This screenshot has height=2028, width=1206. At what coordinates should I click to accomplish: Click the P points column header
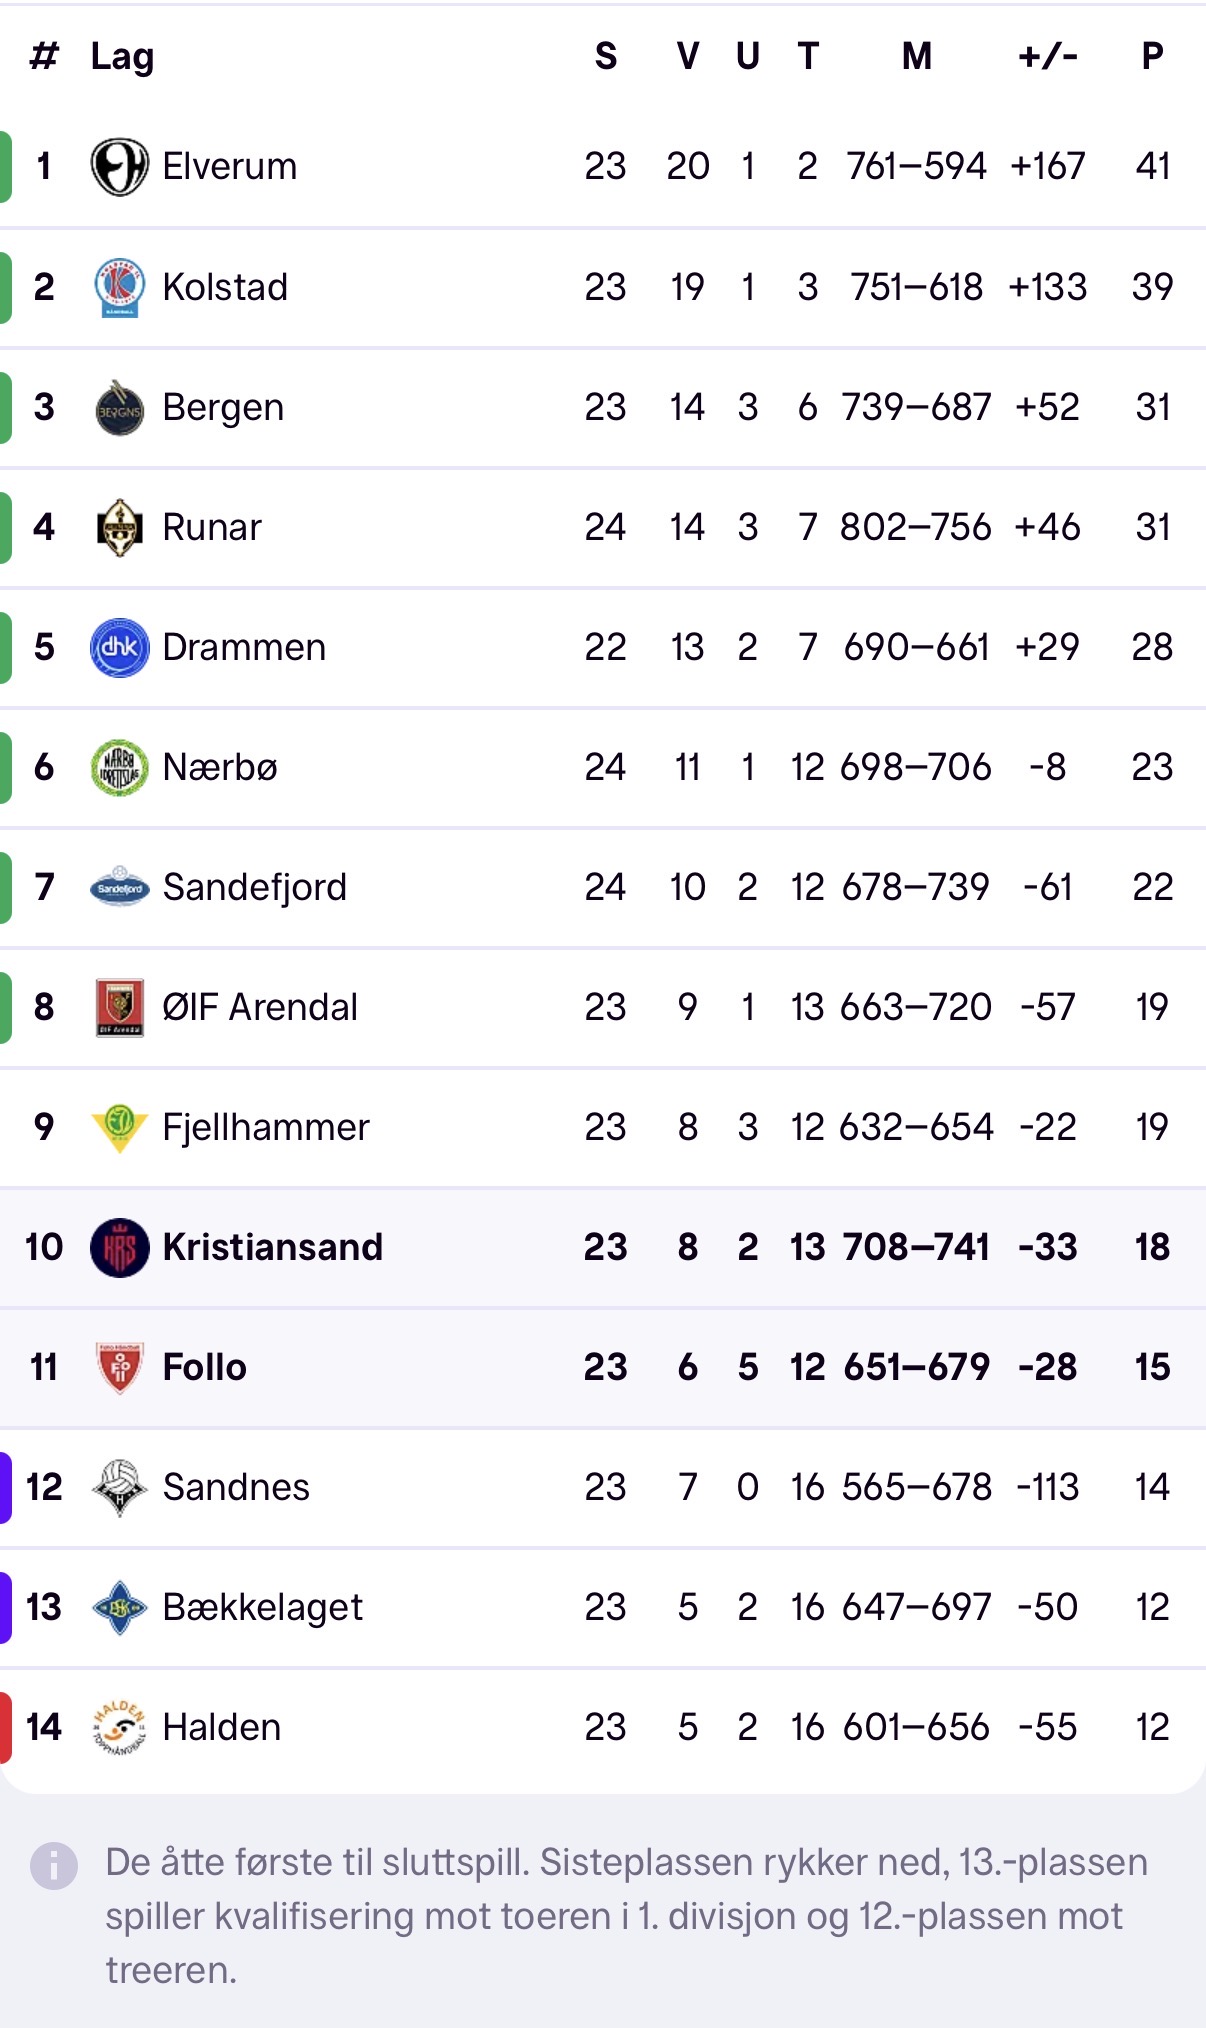click(1152, 57)
